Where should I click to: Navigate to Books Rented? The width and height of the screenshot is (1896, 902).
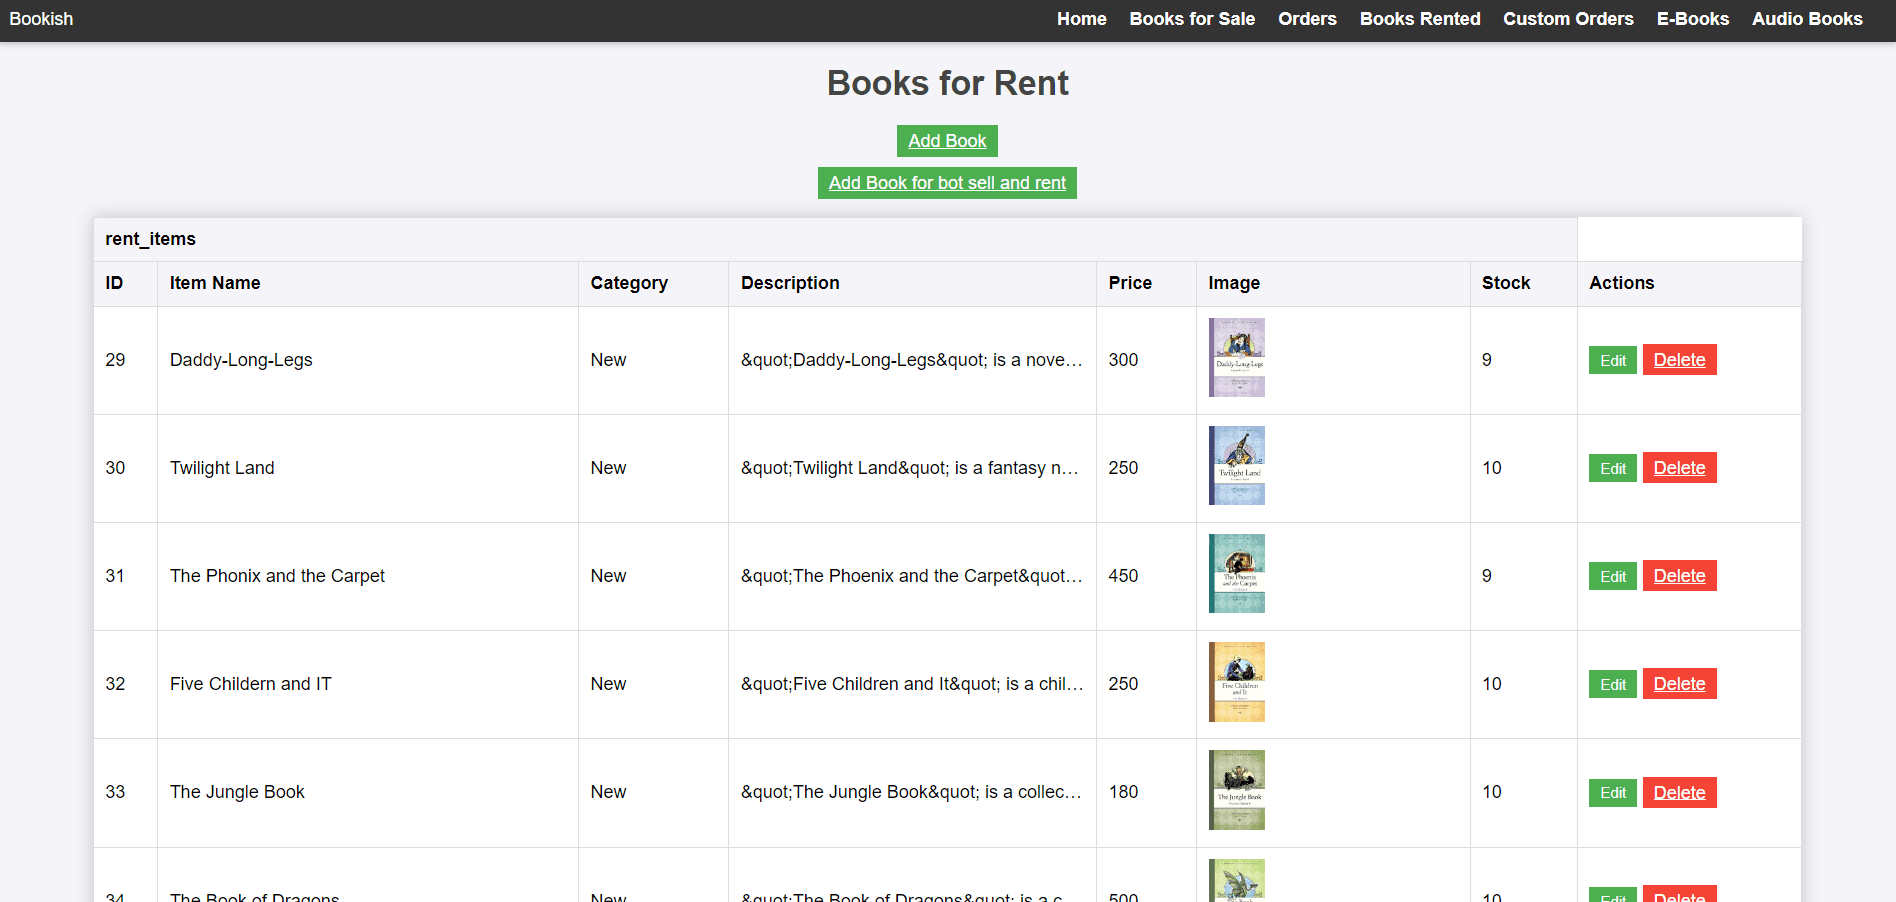click(1419, 19)
